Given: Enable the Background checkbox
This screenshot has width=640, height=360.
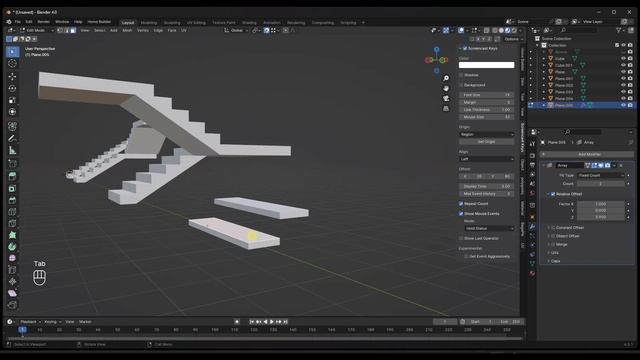Looking at the screenshot, I should [461, 85].
